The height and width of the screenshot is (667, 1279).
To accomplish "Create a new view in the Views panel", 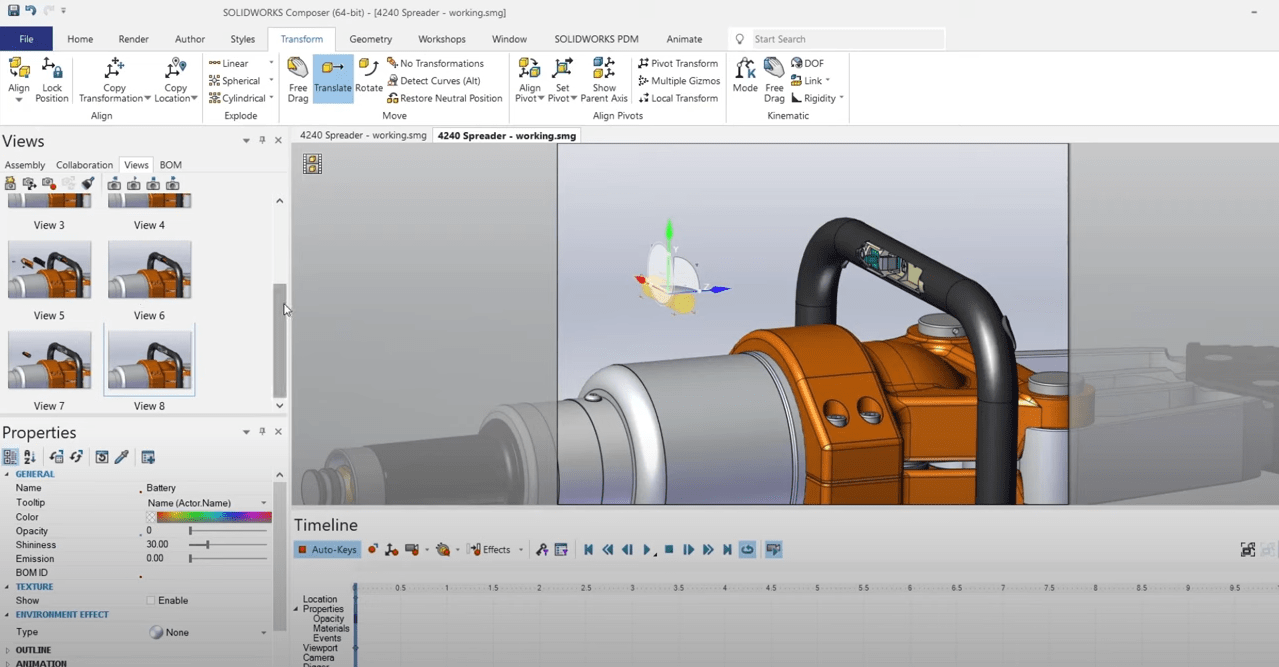I will point(10,183).
